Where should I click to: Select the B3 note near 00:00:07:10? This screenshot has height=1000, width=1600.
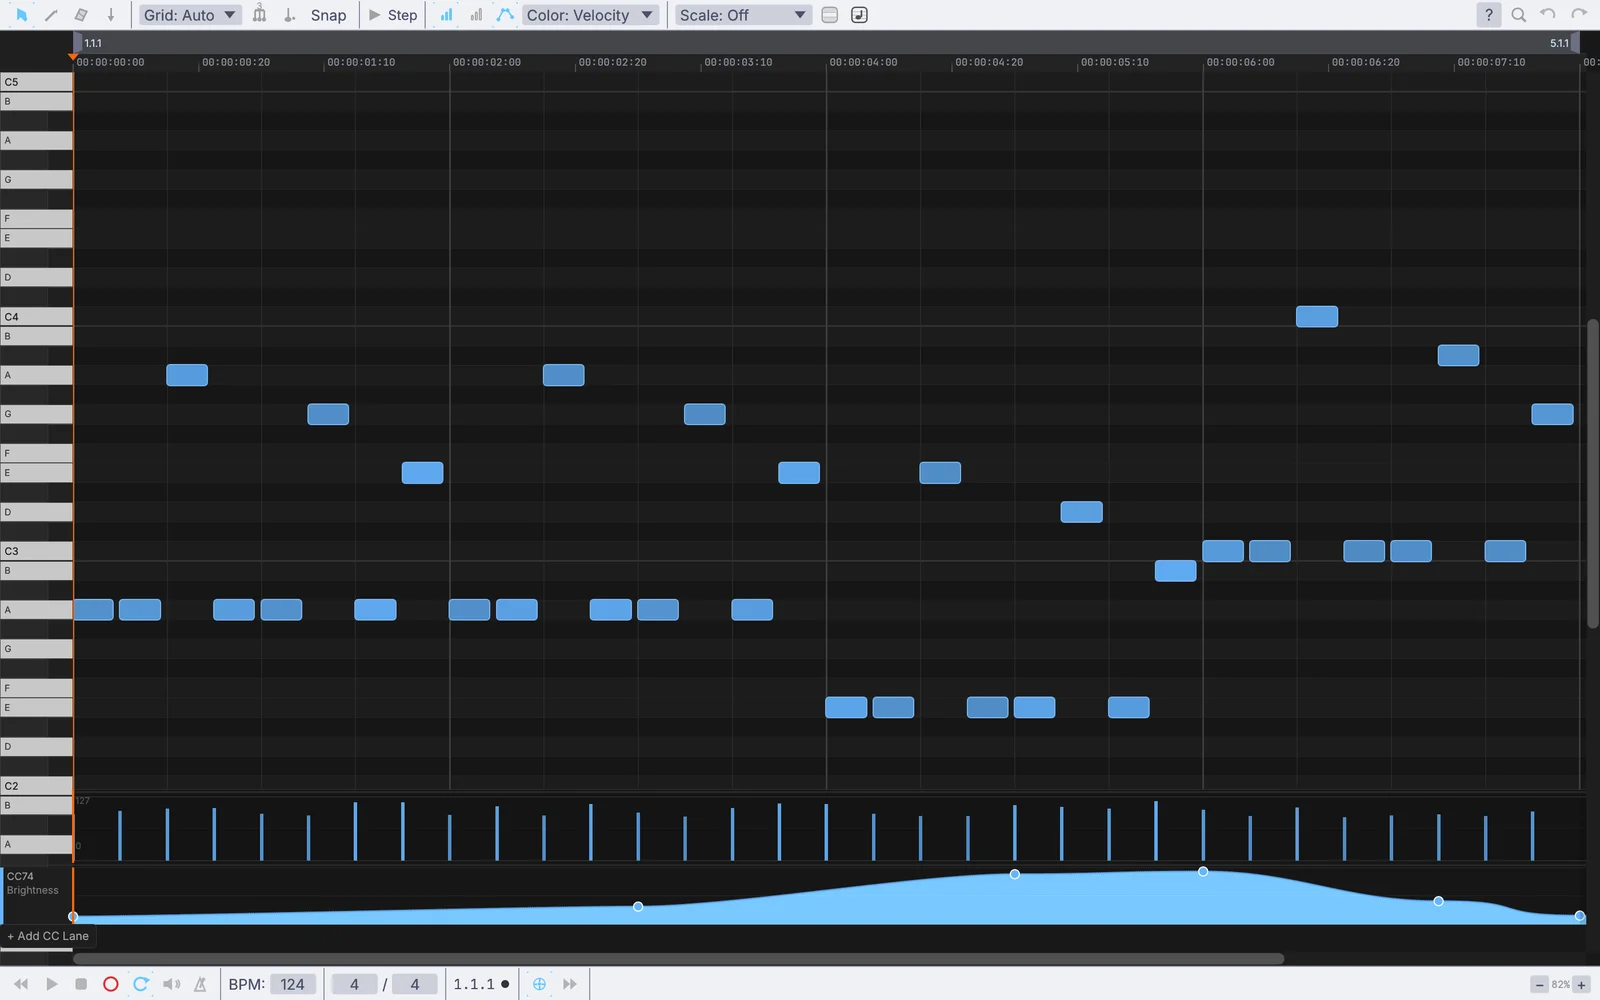pos(1458,355)
